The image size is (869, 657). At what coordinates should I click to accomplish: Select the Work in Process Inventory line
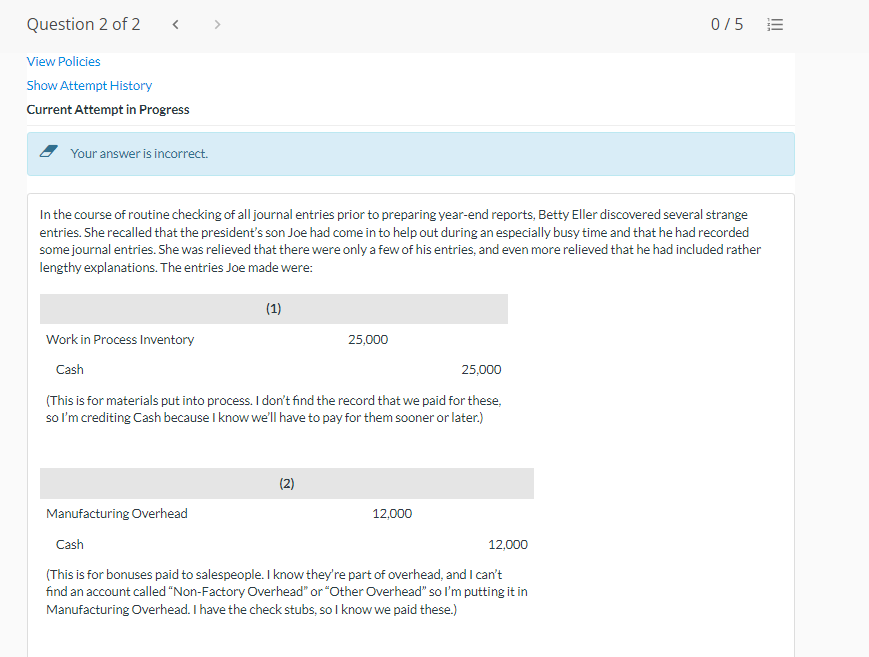(120, 339)
